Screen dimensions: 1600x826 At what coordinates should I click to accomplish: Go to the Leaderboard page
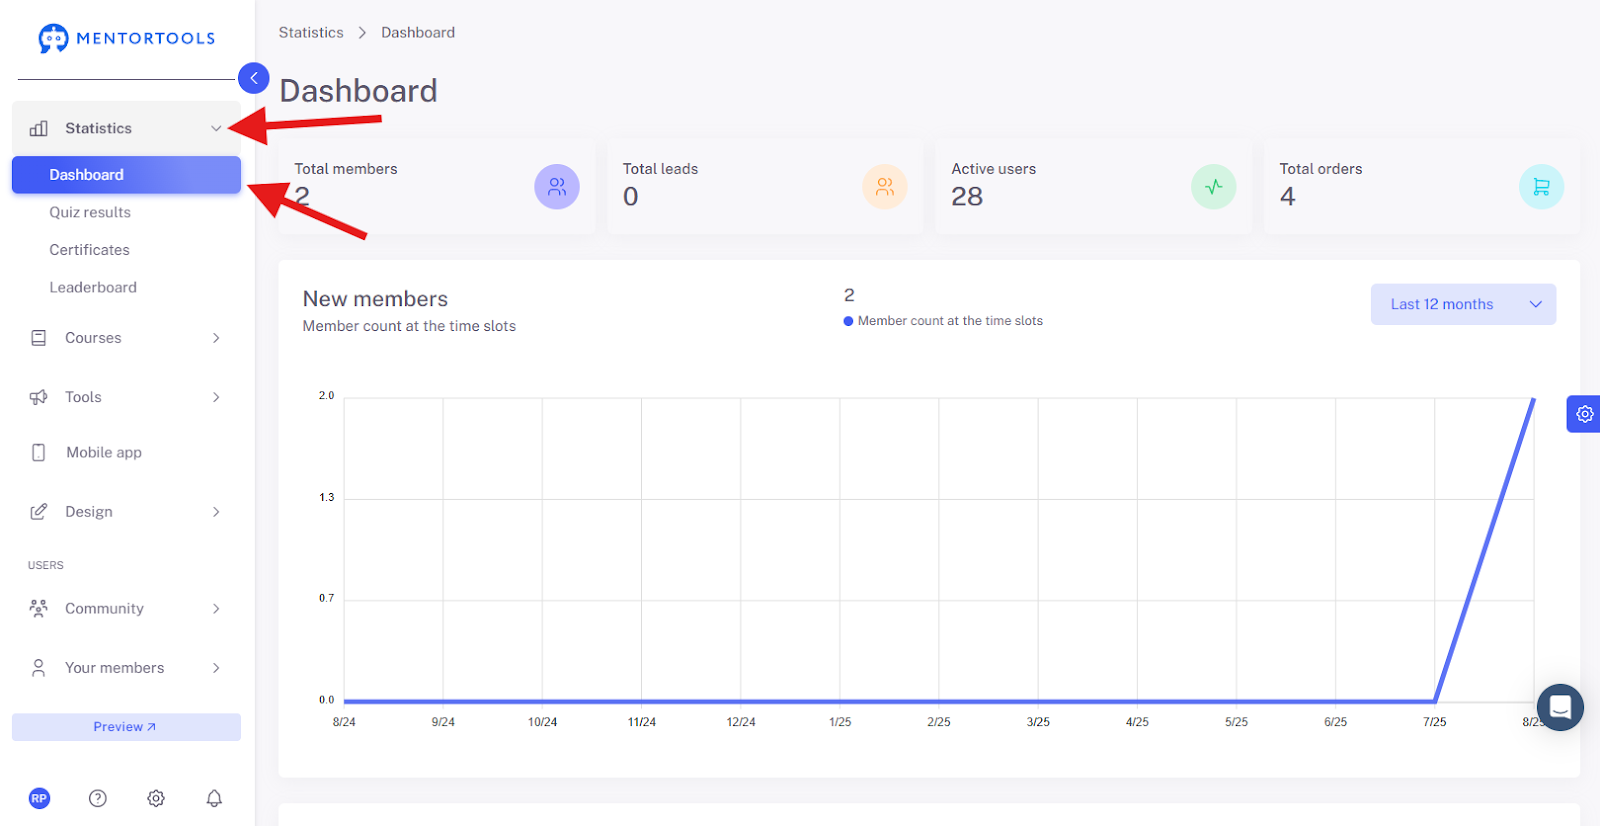coord(93,287)
